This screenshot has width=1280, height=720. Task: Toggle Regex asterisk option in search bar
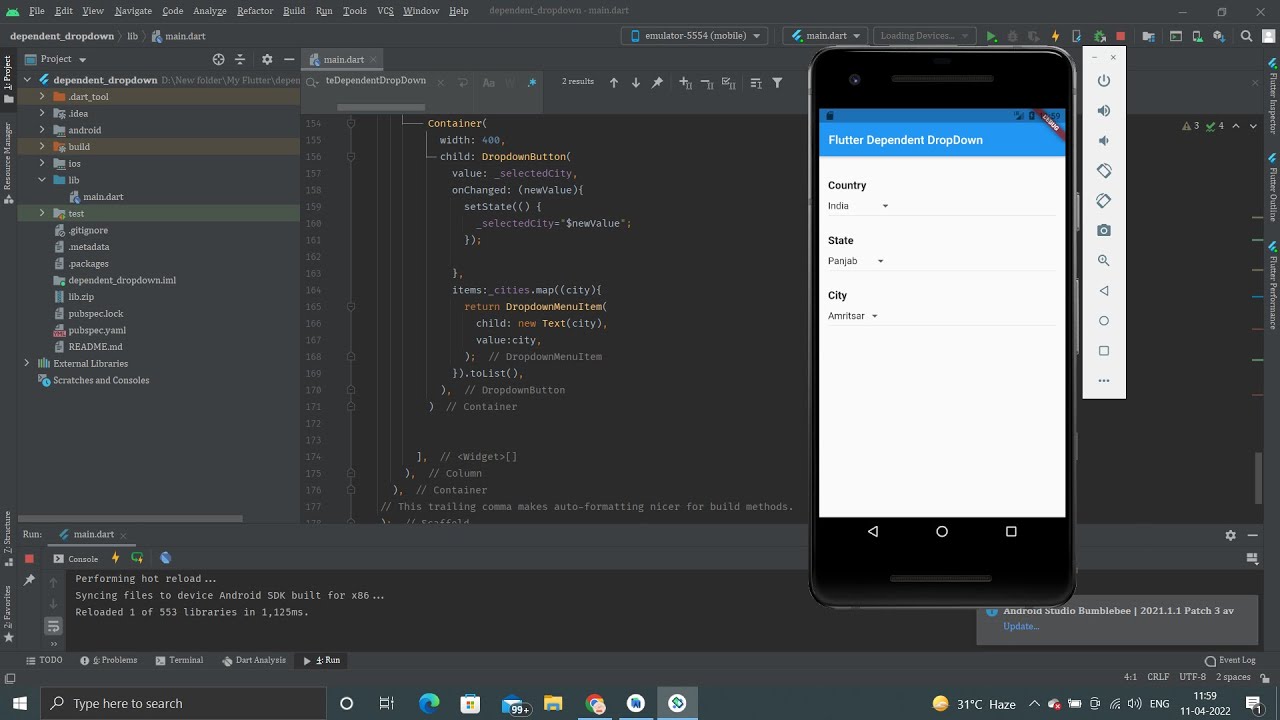tap(532, 82)
